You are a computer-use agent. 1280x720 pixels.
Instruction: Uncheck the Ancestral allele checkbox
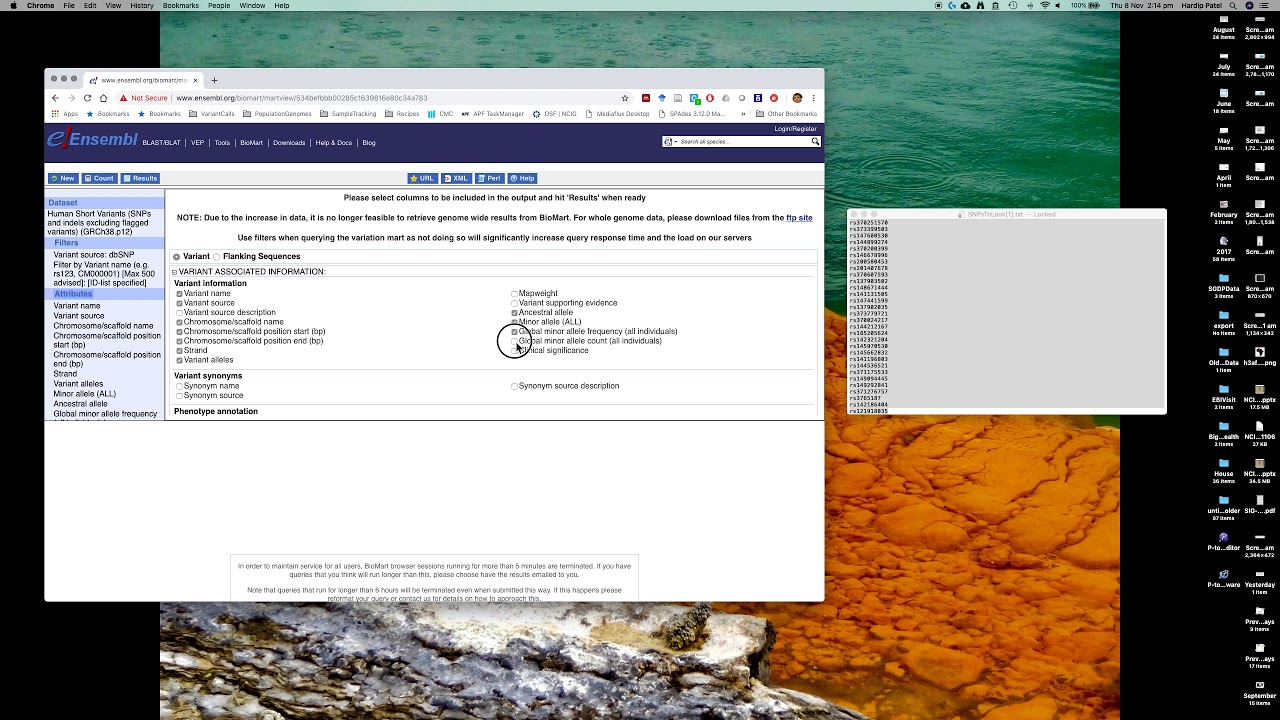[x=515, y=313]
